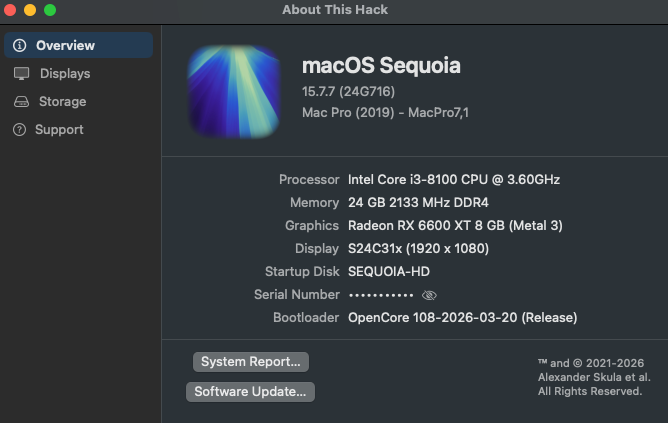Viewport: 668px width, 423px height.
Task: Click the Displays monitor icon in sidebar
Action: [21, 73]
